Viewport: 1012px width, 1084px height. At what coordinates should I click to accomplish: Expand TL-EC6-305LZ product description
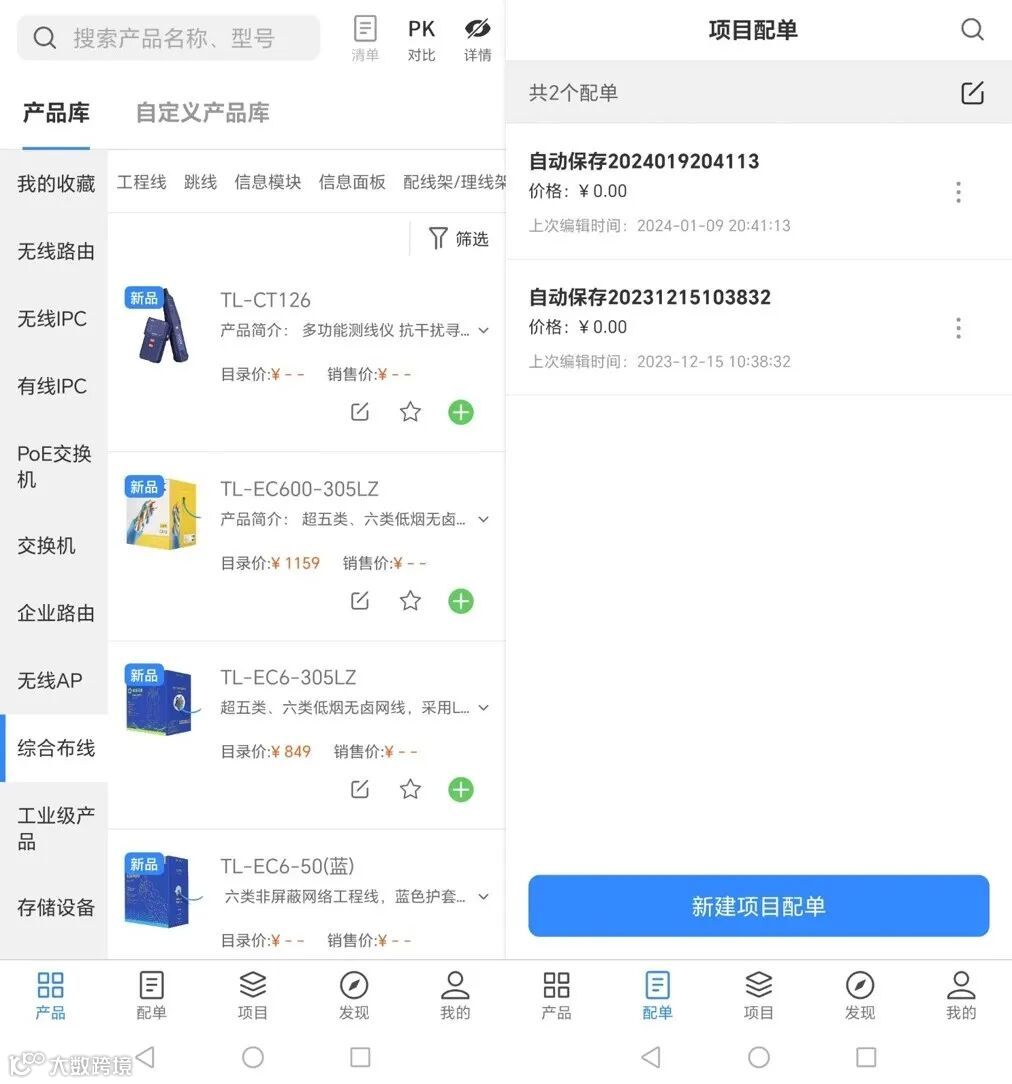484,708
